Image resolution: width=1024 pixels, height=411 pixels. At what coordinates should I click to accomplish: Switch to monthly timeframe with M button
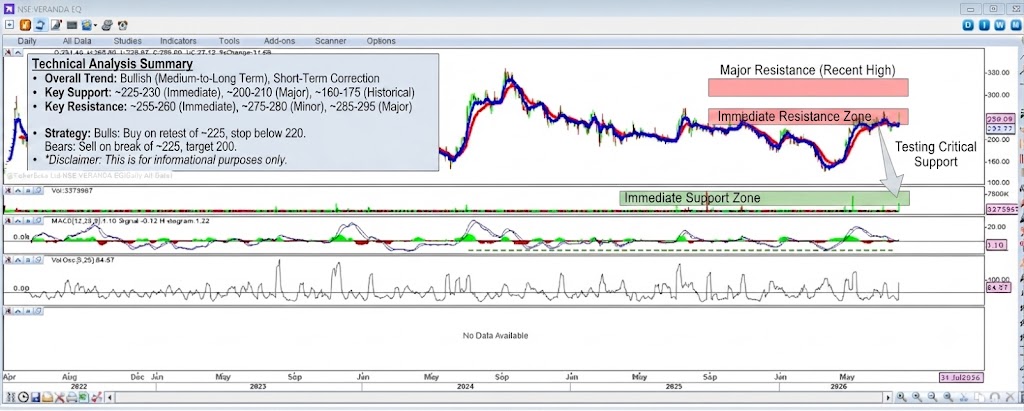pos(1014,25)
